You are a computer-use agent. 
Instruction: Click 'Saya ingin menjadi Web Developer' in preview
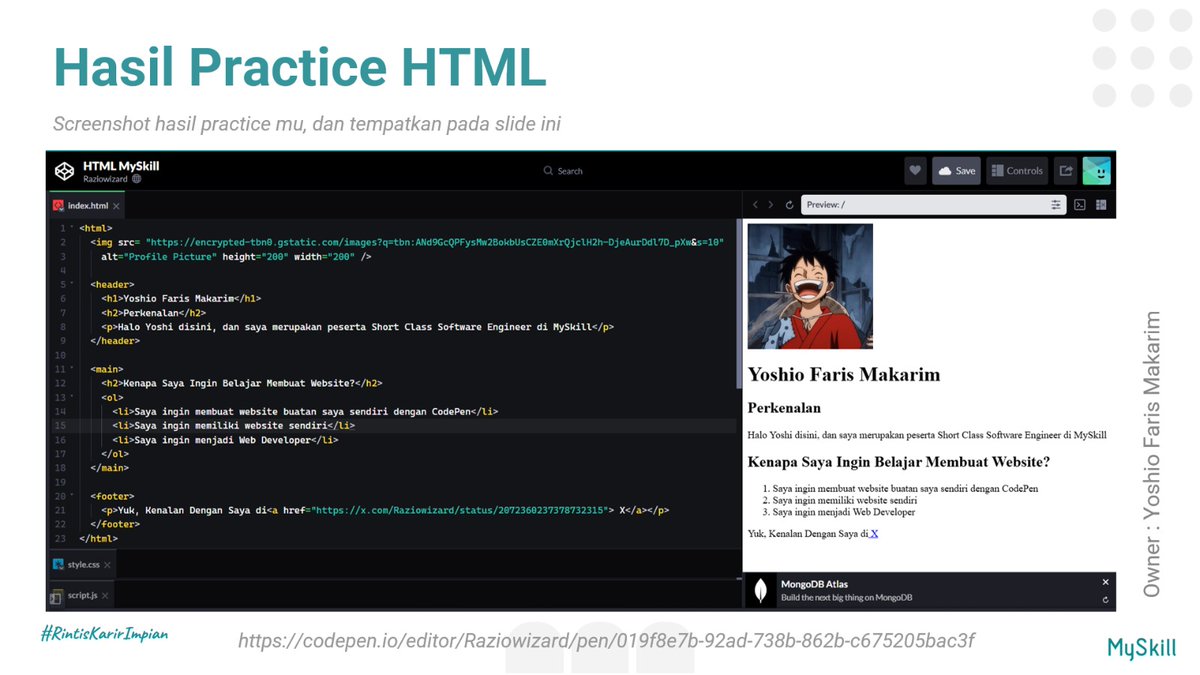[843, 512]
